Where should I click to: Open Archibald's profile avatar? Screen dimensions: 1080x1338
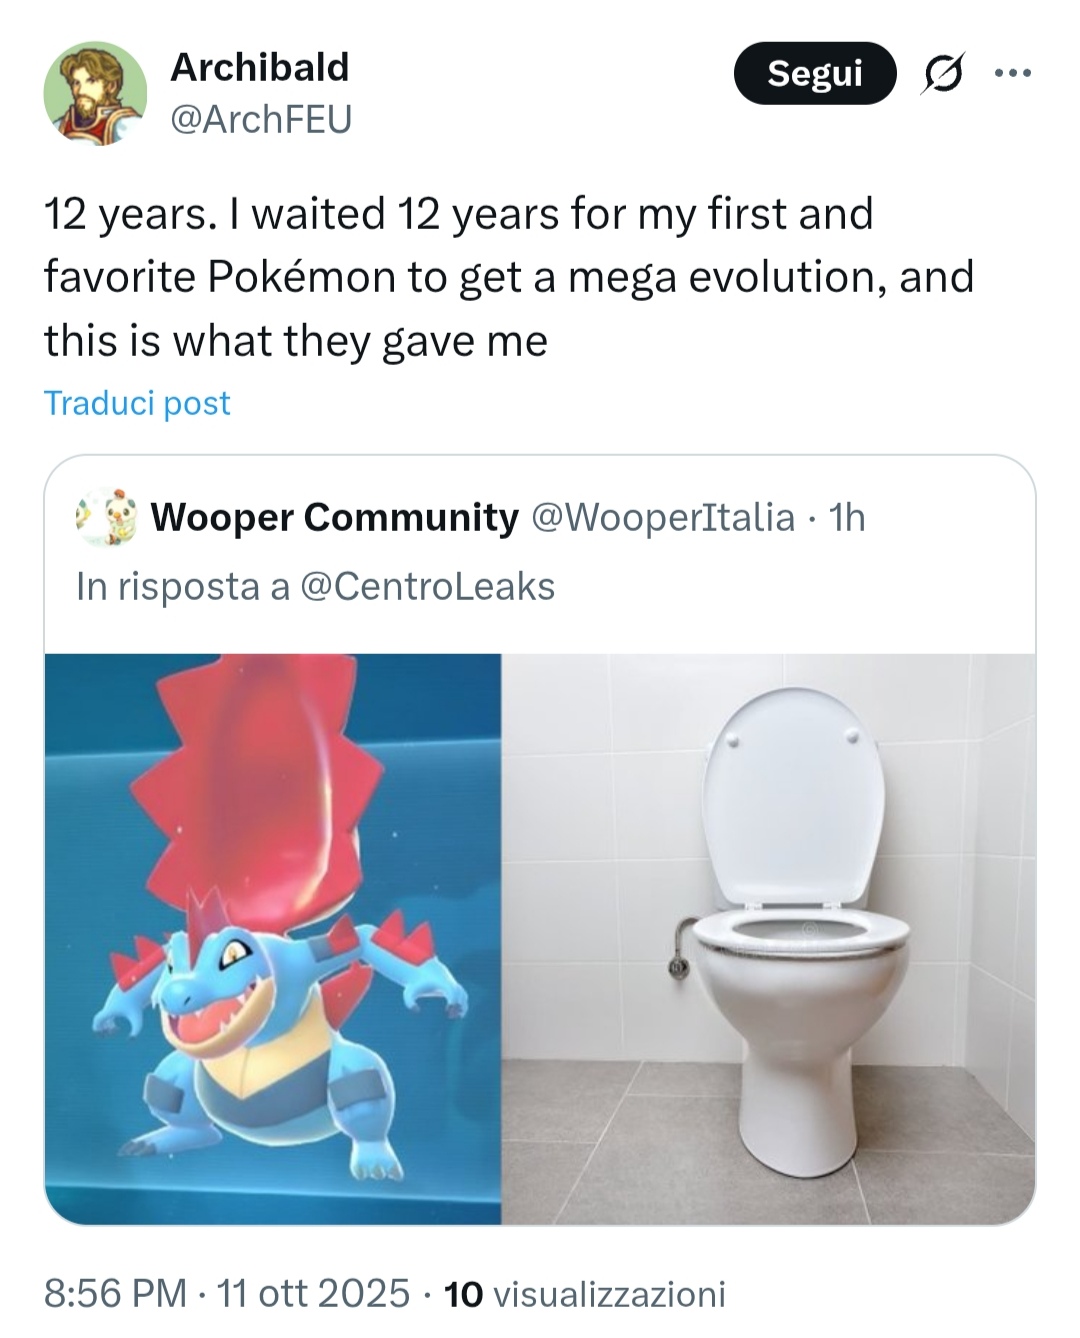tap(95, 94)
